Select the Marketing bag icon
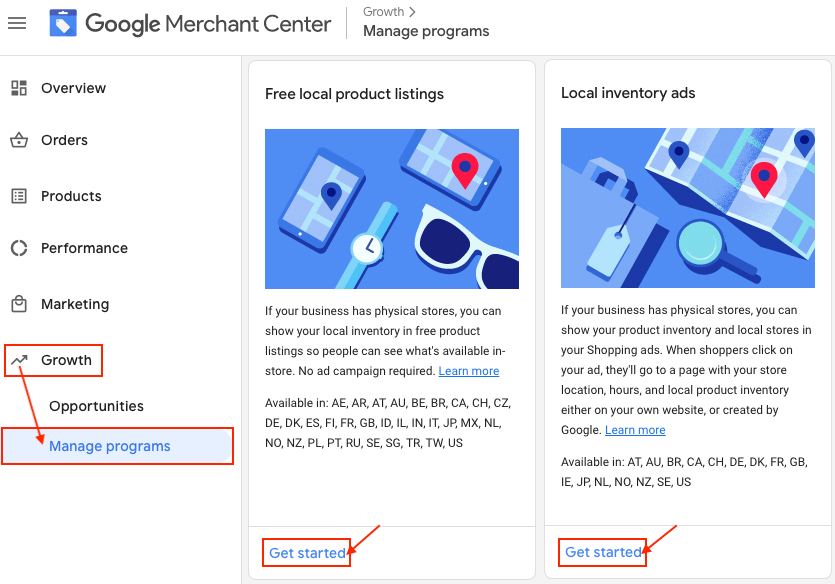Image resolution: width=835 pixels, height=584 pixels. pyautogui.click(x=17, y=304)
